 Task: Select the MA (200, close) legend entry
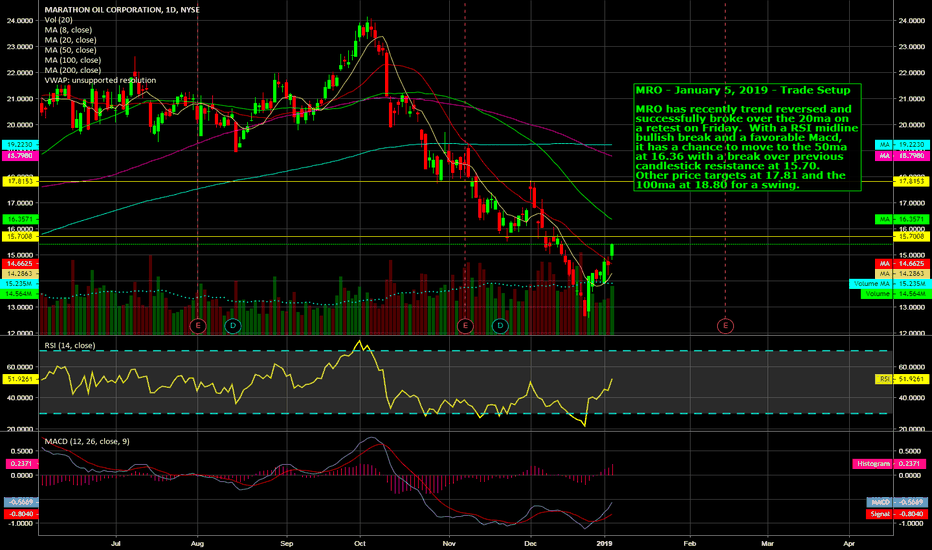73,70
